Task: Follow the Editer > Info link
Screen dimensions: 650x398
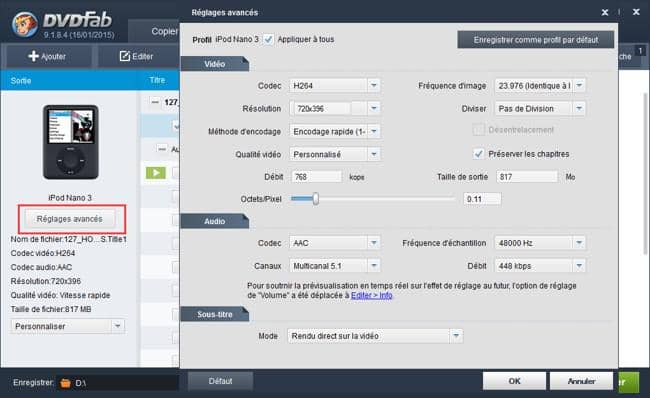Action: [x=371, y=295]
